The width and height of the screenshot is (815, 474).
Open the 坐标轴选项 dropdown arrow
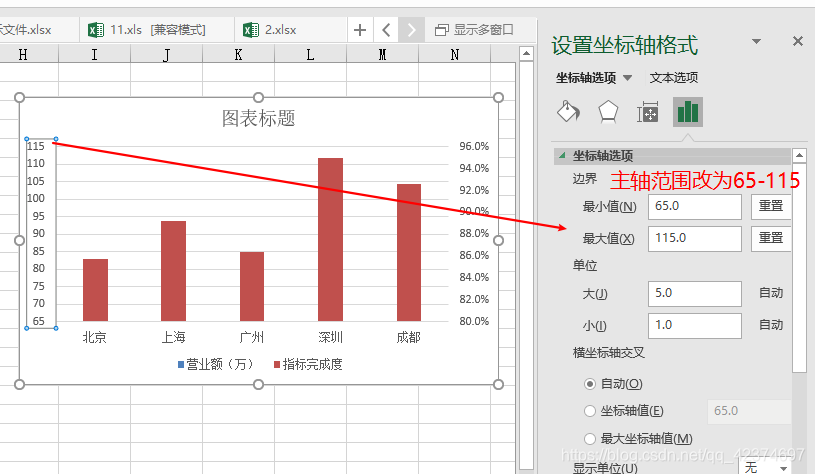pos(627,78)
